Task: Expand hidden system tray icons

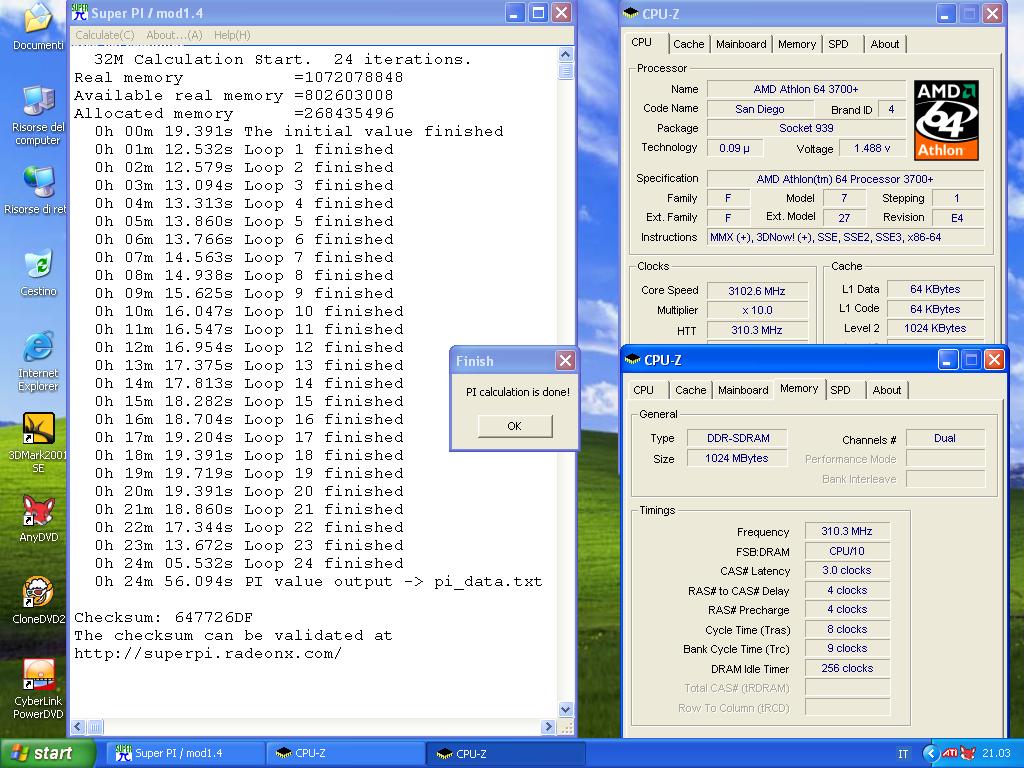Action: (x=931, y=753)
